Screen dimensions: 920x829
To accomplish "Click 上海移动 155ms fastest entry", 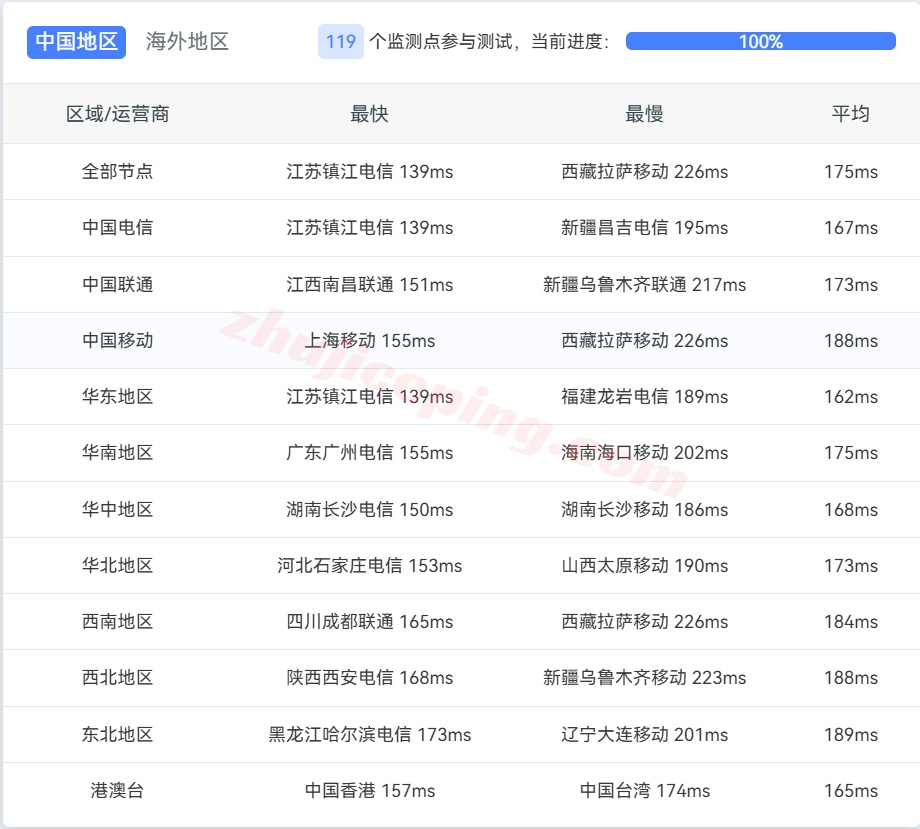I will pos(369,341).
